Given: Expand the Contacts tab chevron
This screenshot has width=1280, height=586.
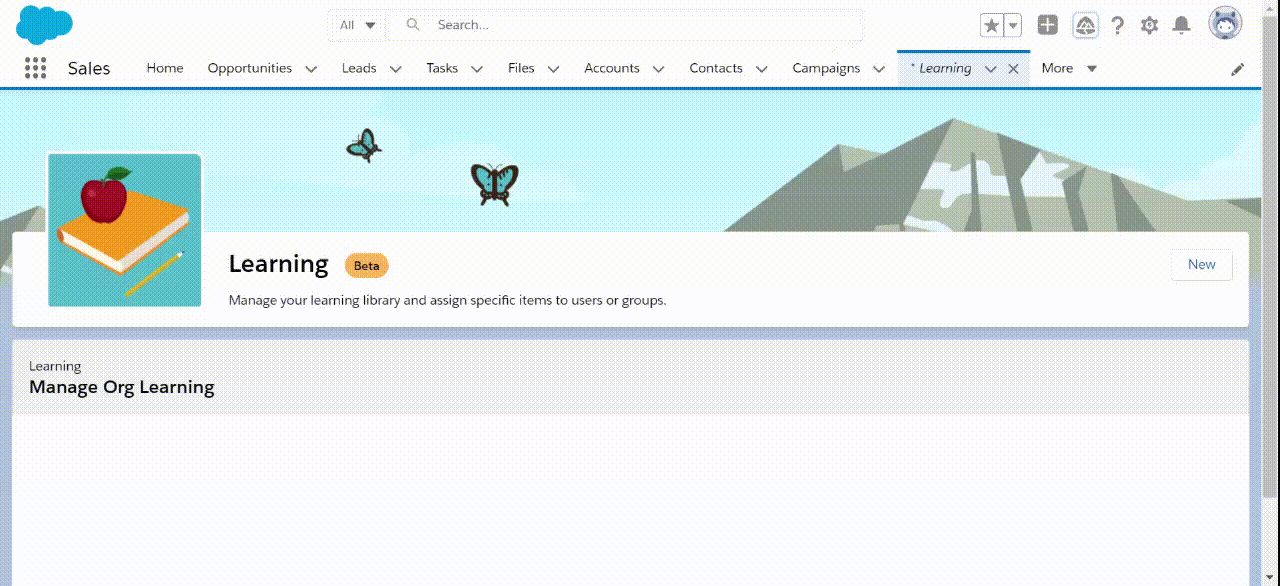Looking at the screenshot, I should 761,69.
